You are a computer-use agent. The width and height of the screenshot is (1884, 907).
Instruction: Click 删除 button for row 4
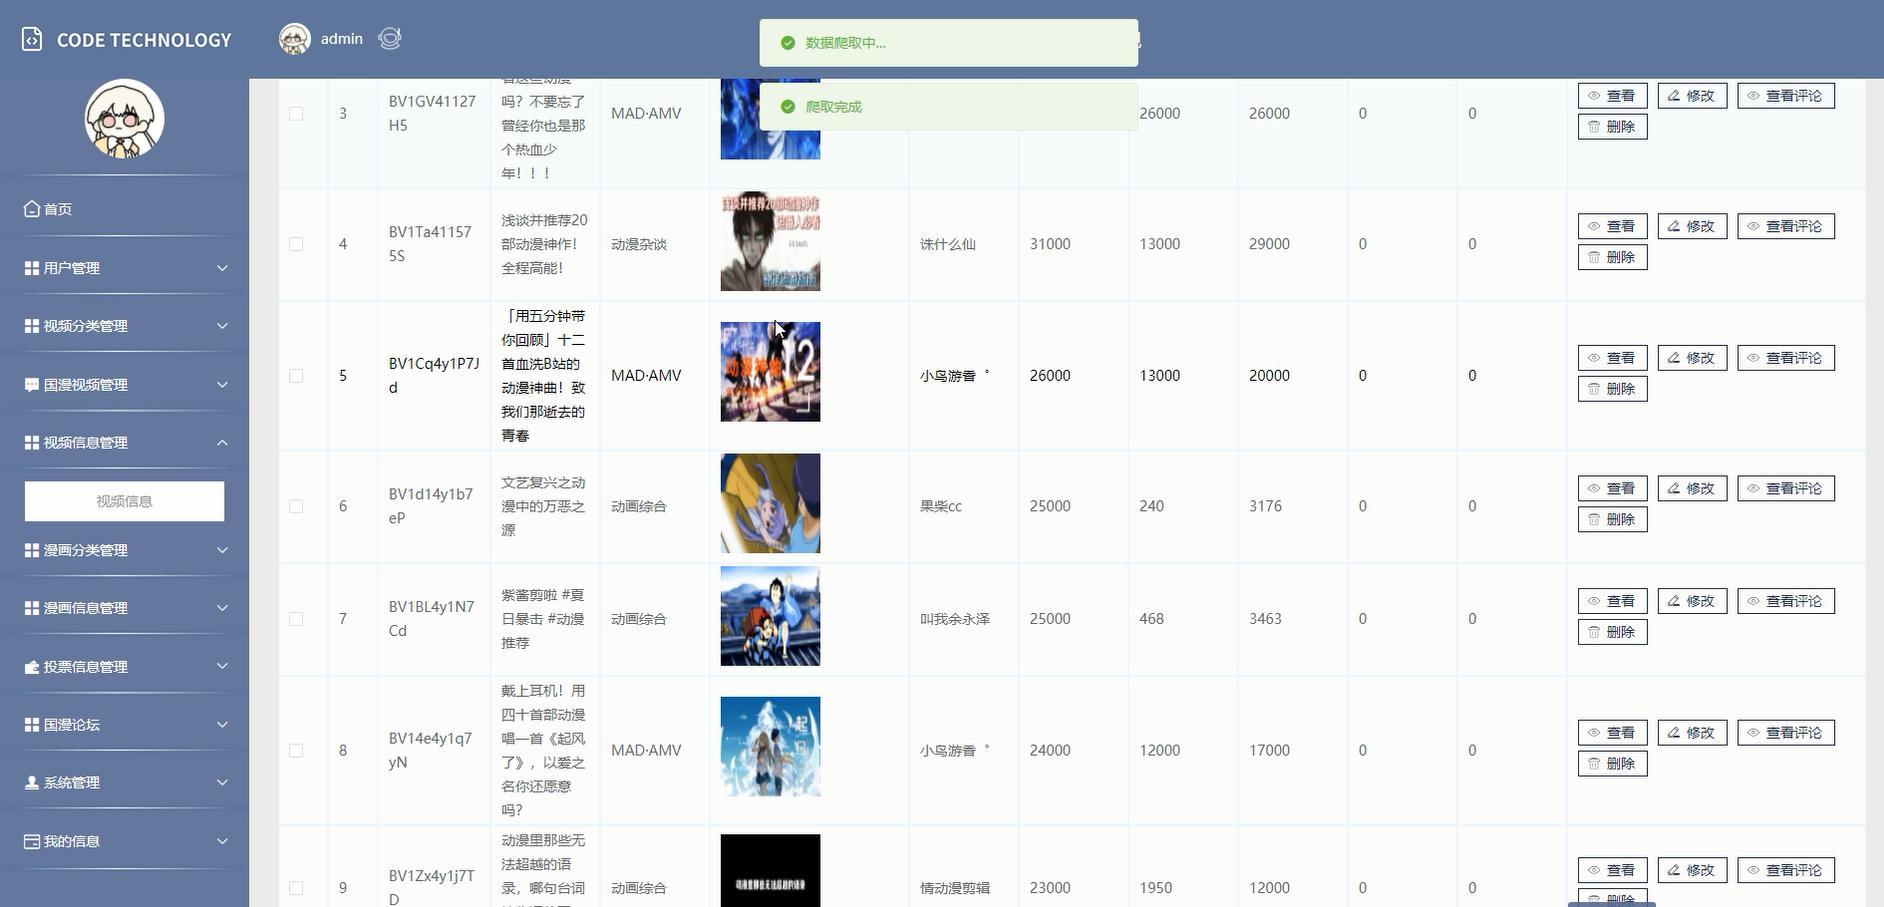pos(1612,257)
